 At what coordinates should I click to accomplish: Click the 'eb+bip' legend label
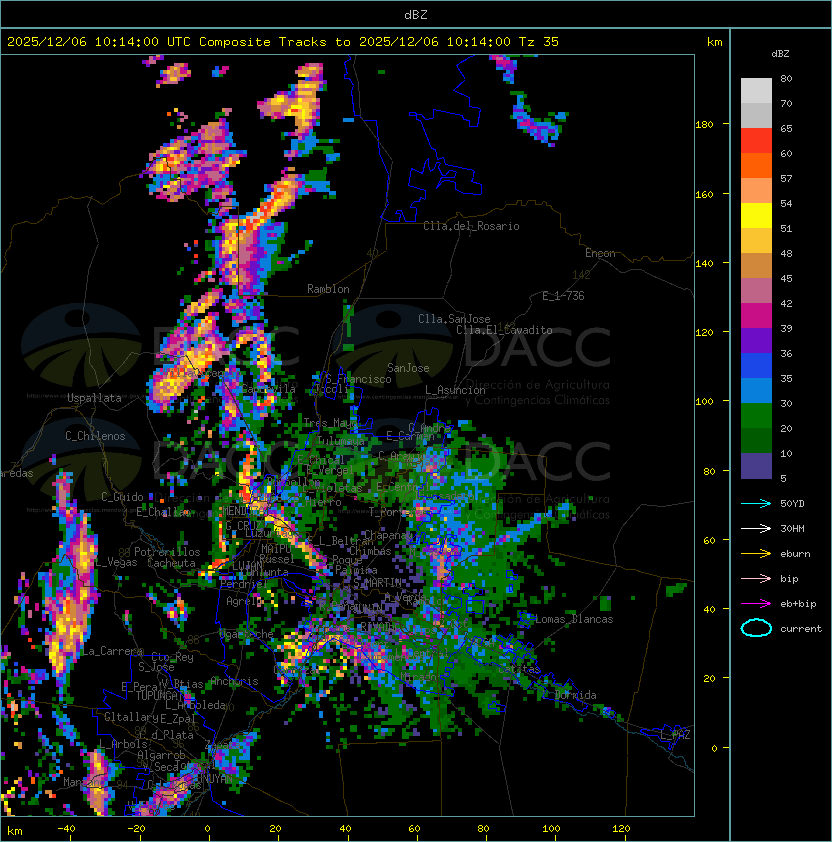coord(798,604)
